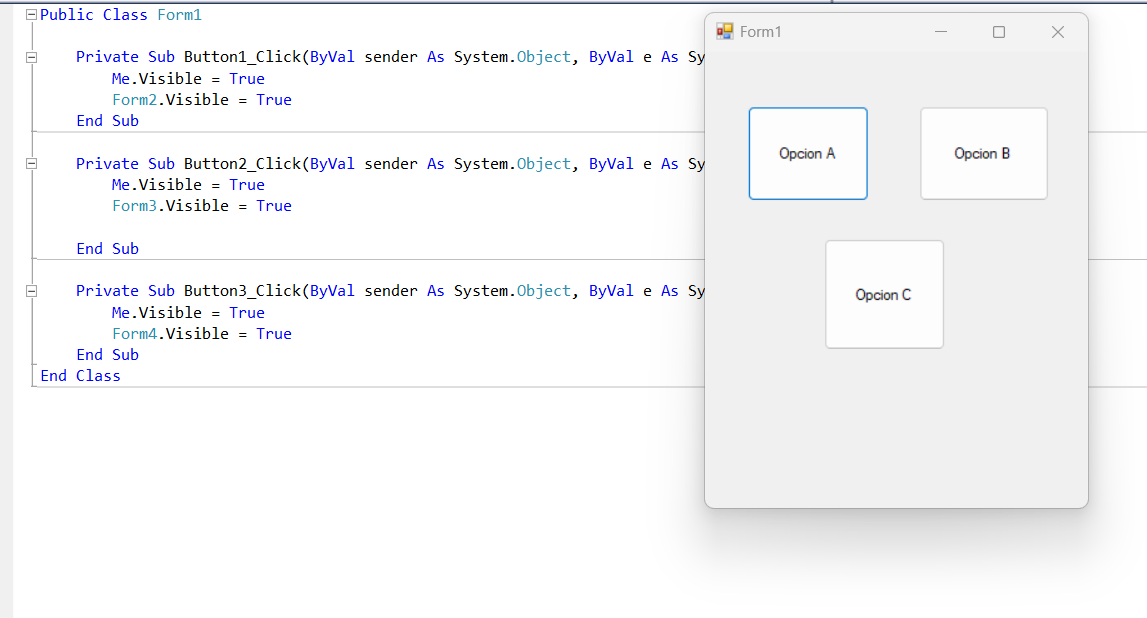Click End Sub of Button1_Click
The width and height of the screenshot is (1147, 618).
coord(108,121)
